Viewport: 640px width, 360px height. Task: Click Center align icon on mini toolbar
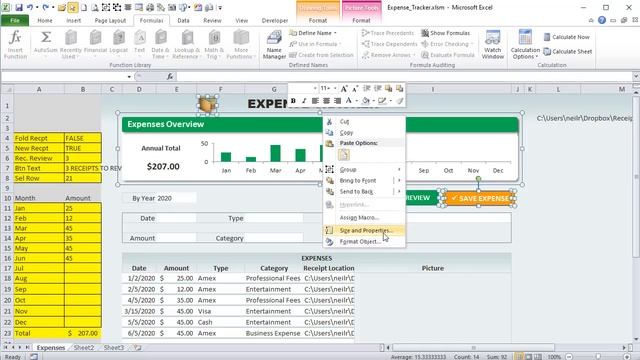[x=326, y=100]
